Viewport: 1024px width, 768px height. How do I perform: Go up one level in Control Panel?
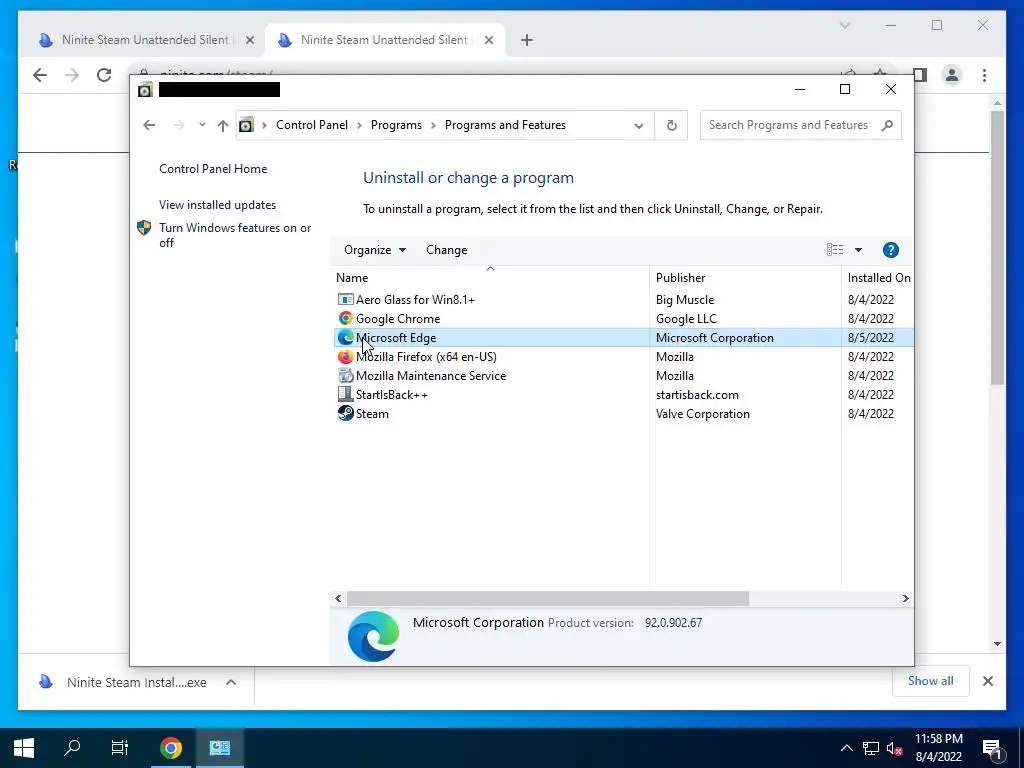[x=223, y=125]
